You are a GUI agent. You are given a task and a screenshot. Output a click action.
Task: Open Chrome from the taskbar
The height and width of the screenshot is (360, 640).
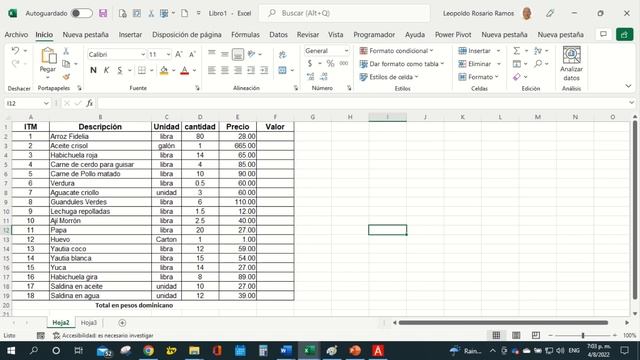149,351
